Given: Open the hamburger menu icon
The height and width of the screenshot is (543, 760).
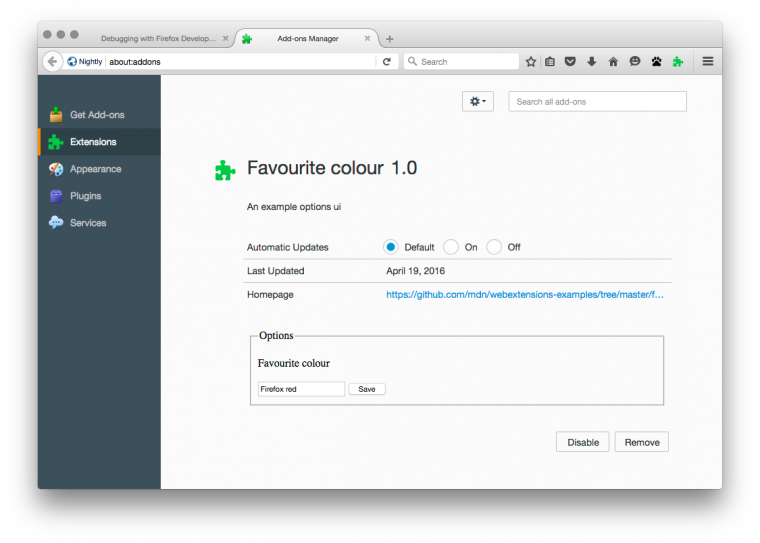Looking at the screenshot, I should point(708,62).
